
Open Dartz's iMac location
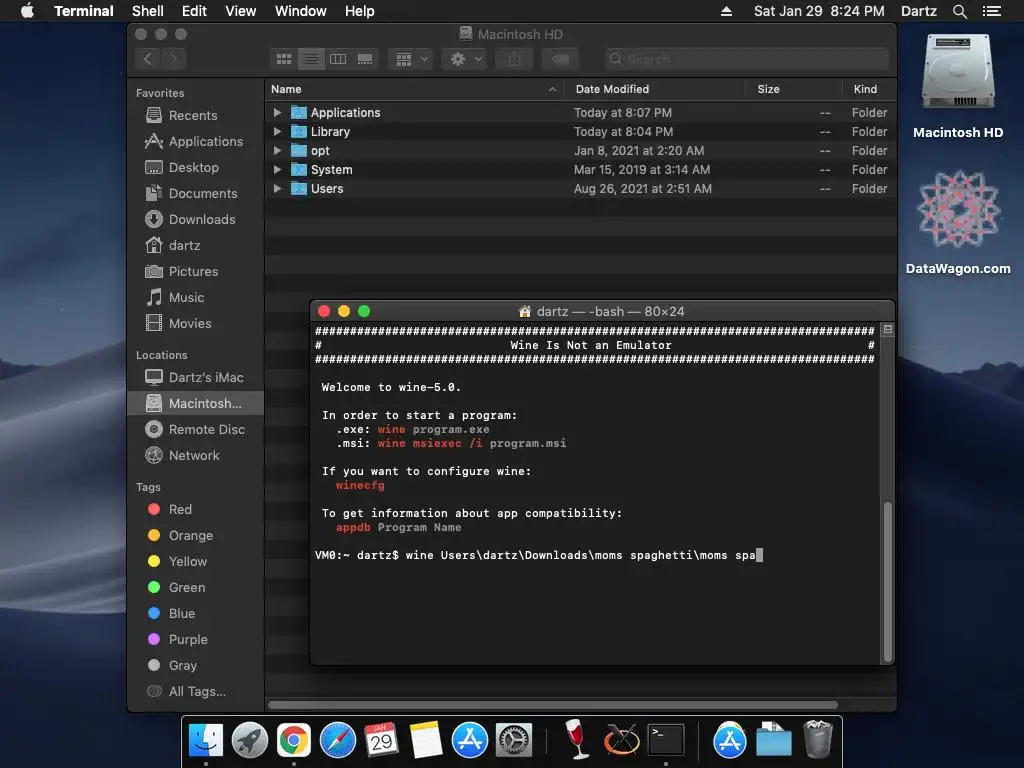pos(195,377)
